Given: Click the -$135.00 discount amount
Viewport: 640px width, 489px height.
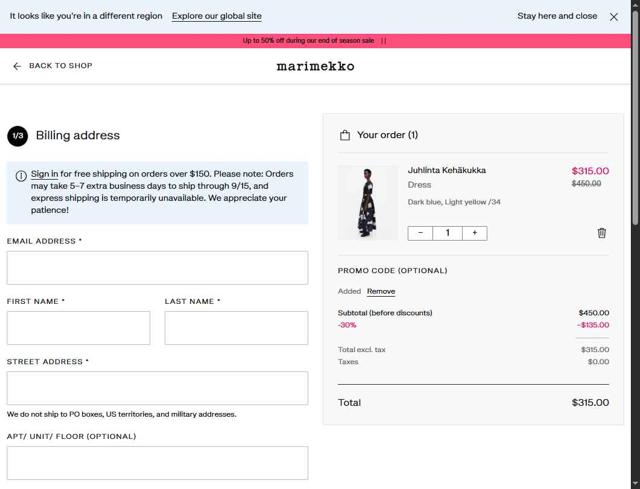Looking at the screenshot, I should (x=593, y=325).
